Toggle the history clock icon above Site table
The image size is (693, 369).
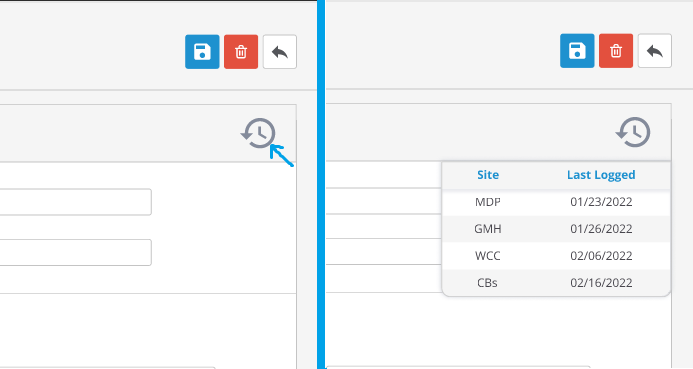click(x=633, y=132)
